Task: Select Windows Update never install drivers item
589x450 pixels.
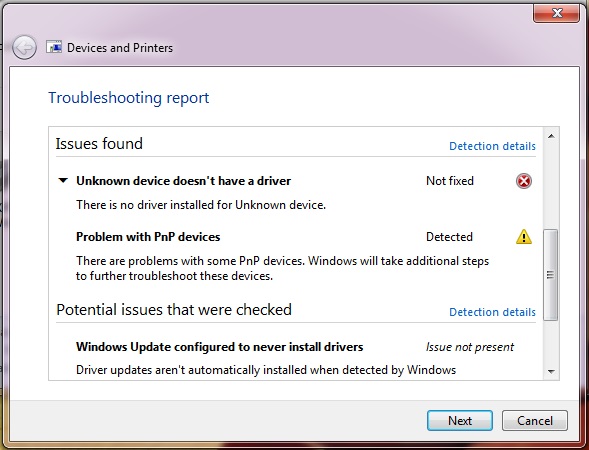Action: [x=219, y=347]
